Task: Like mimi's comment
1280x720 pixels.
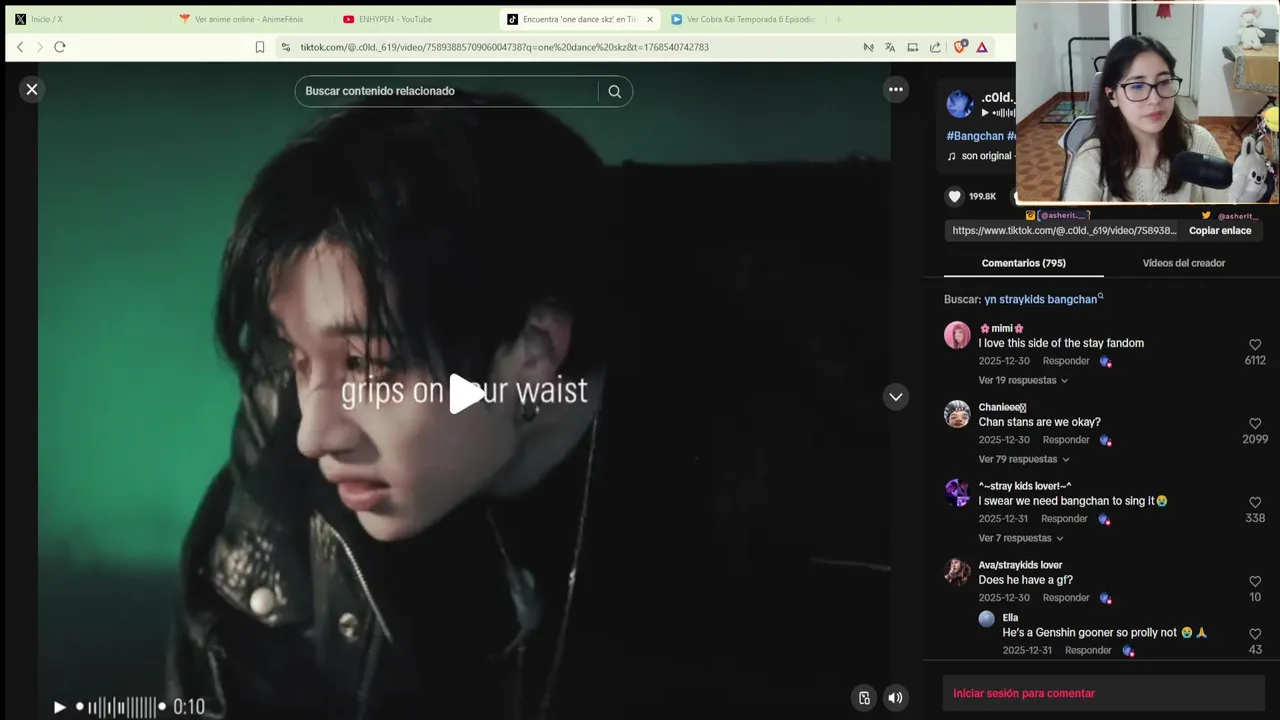Action: [x=1255, y=345]
